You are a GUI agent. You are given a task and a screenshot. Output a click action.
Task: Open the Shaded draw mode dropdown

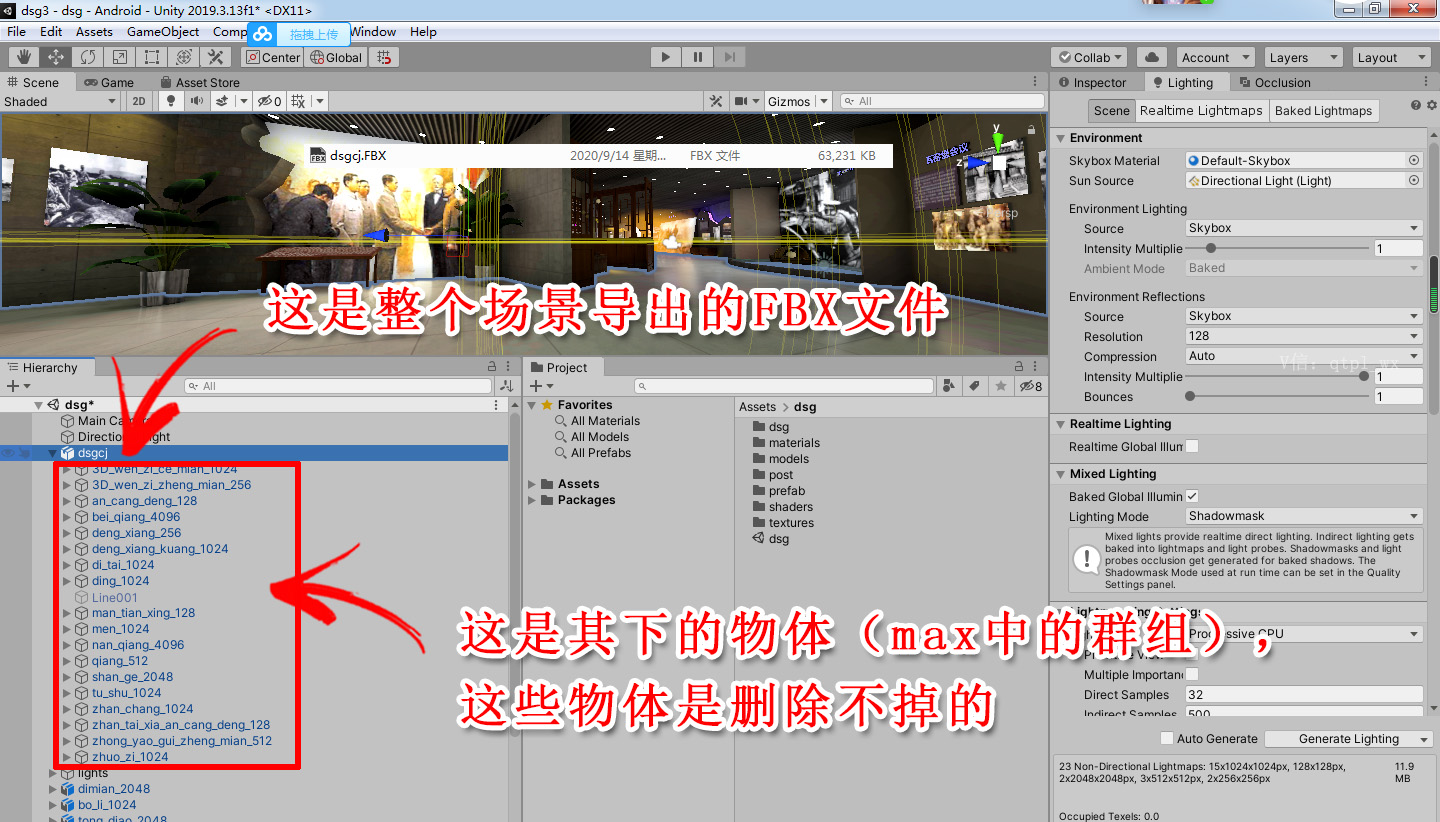tap(60, 101)
